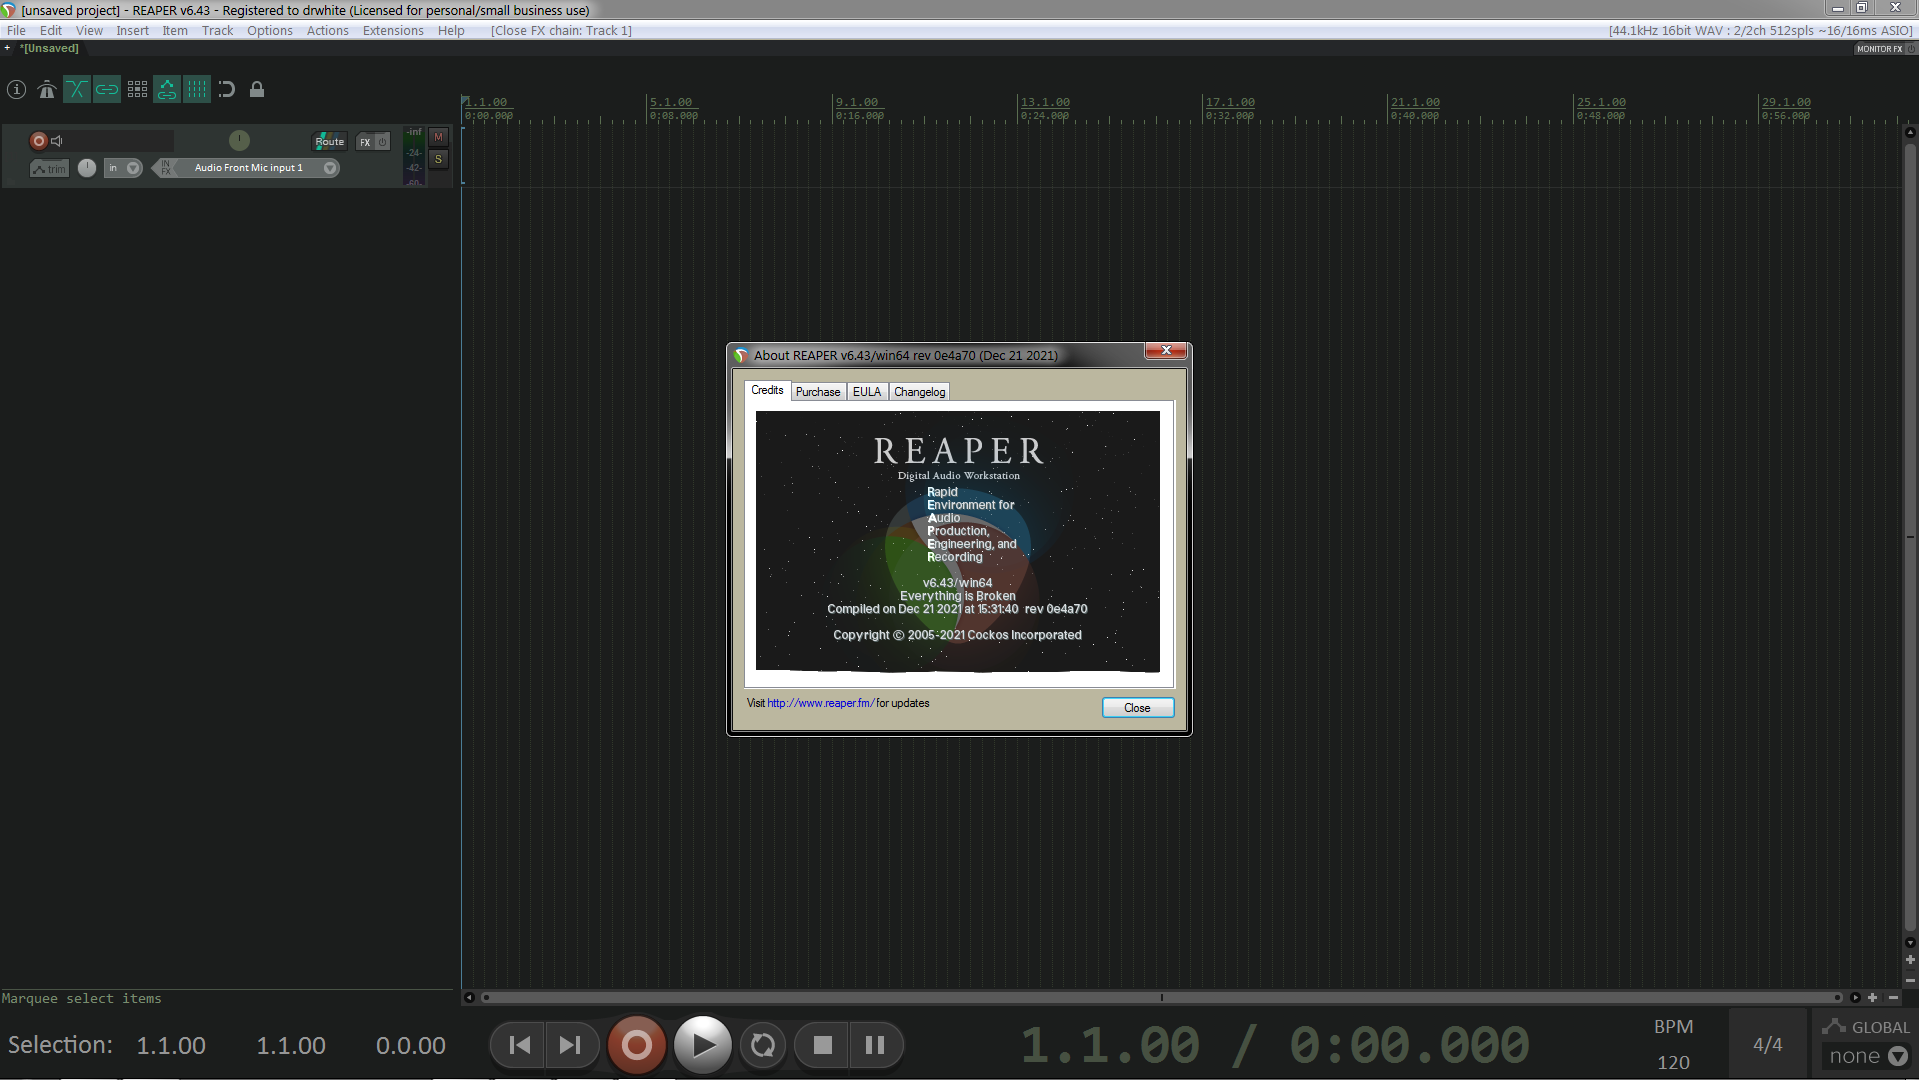
Task: Open the 'in' record mode dropdown
Action: [123, 168]
